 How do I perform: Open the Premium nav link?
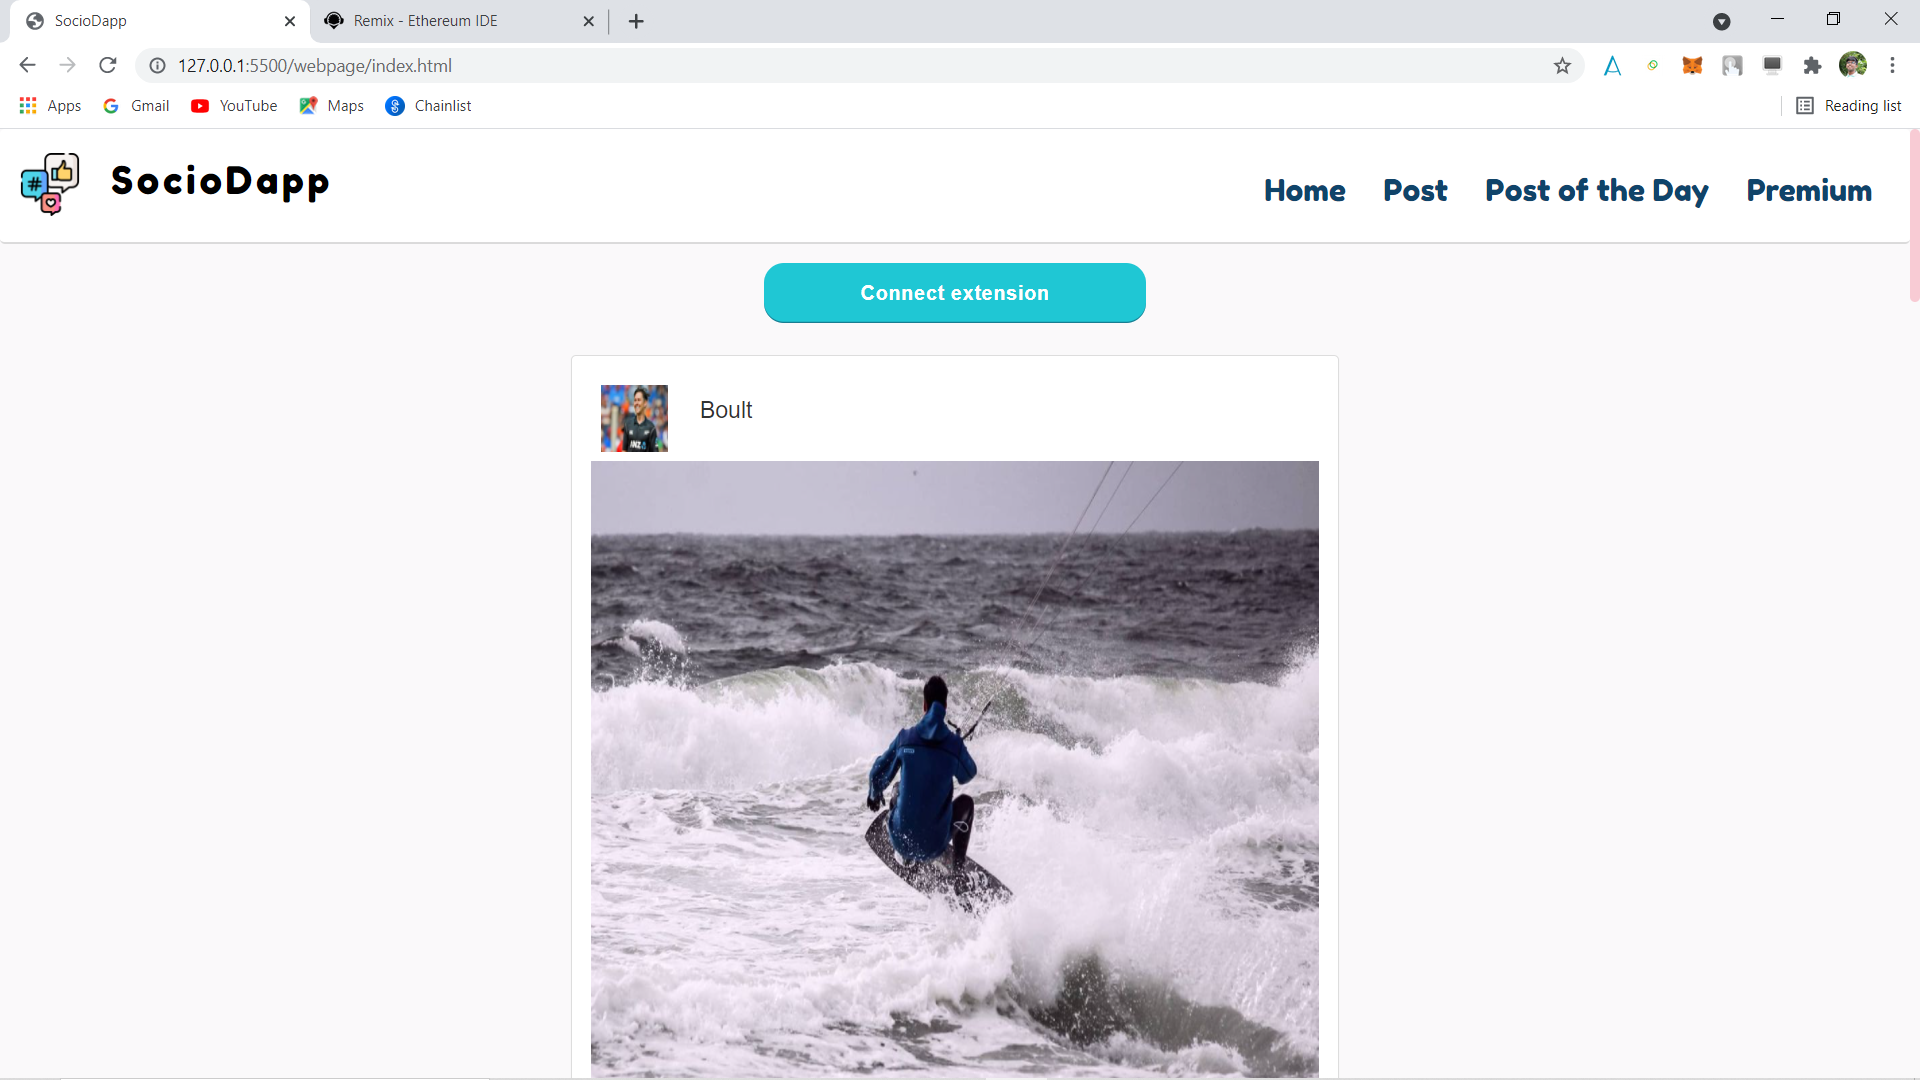(1808, 190)
